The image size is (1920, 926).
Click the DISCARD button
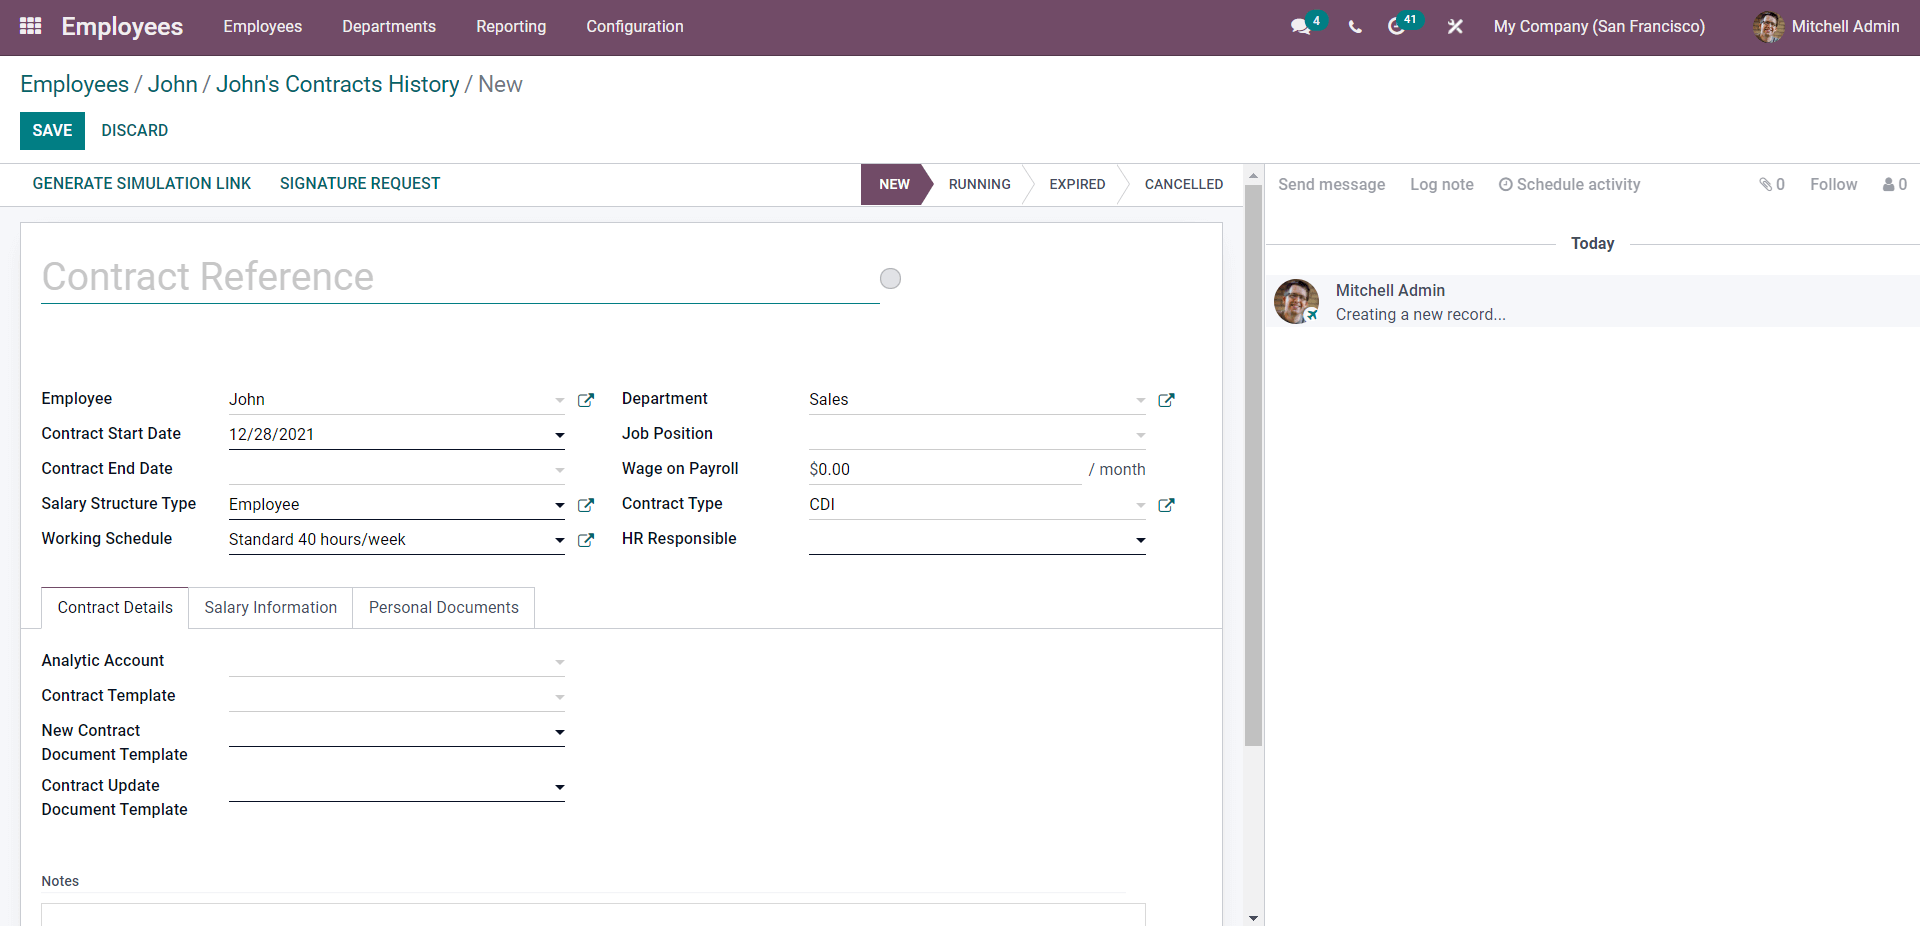coord(135,131)
